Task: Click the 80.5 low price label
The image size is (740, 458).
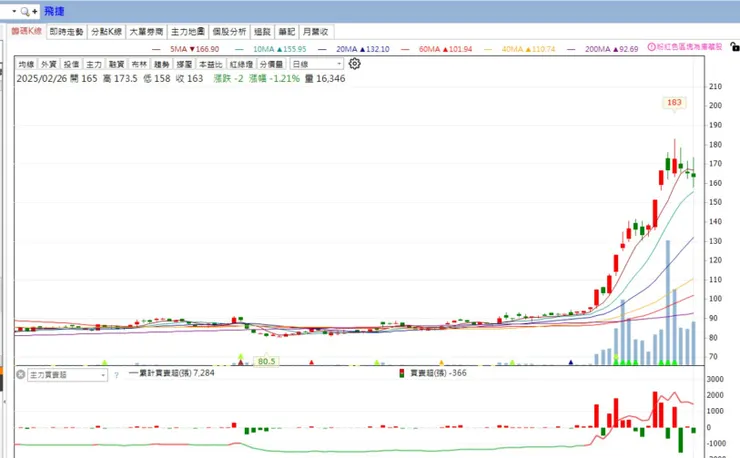Action: pos(267,361)
